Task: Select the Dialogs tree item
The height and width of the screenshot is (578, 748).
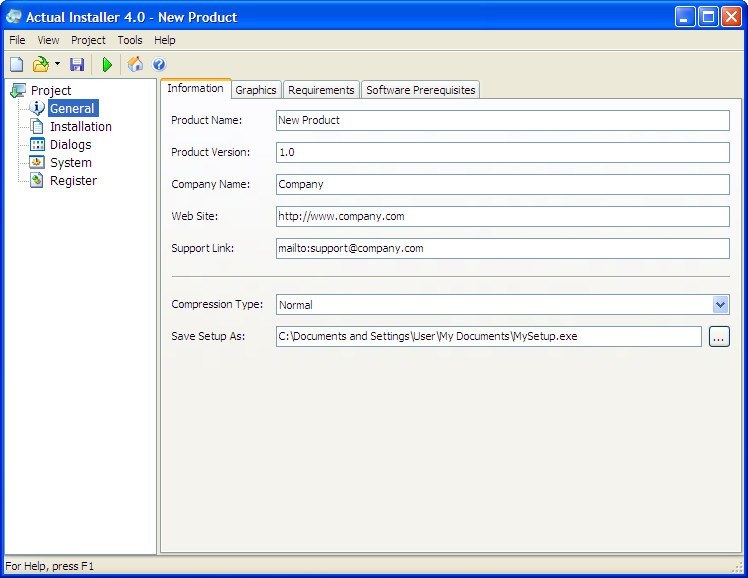Action: (70, 144)
